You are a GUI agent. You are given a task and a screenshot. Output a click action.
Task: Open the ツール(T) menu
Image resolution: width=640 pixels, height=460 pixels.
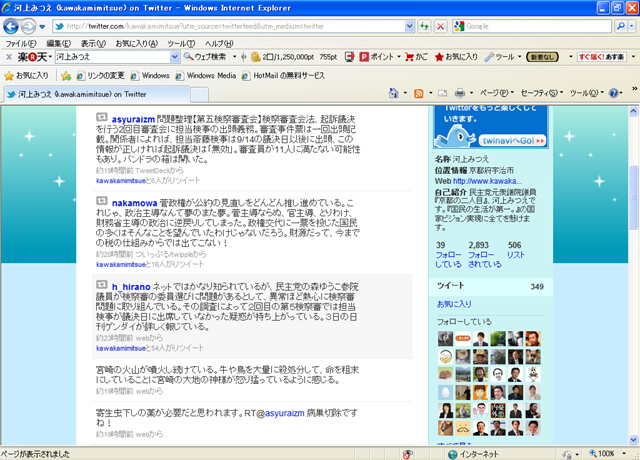(x=181, y=43)
